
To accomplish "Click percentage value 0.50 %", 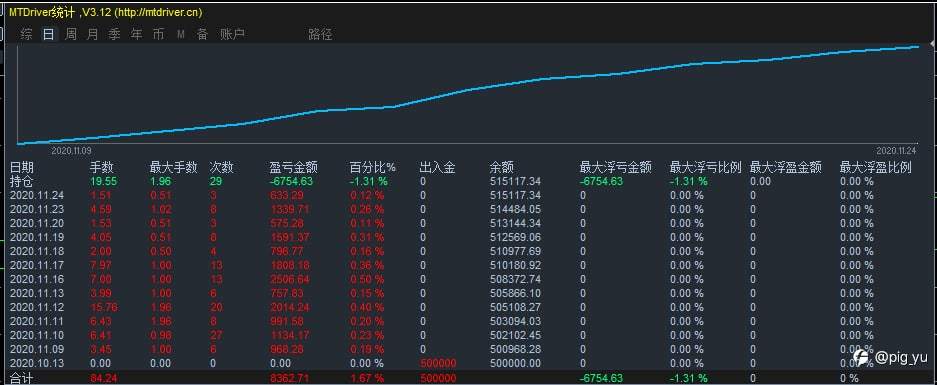I will [x=367, y=279].
